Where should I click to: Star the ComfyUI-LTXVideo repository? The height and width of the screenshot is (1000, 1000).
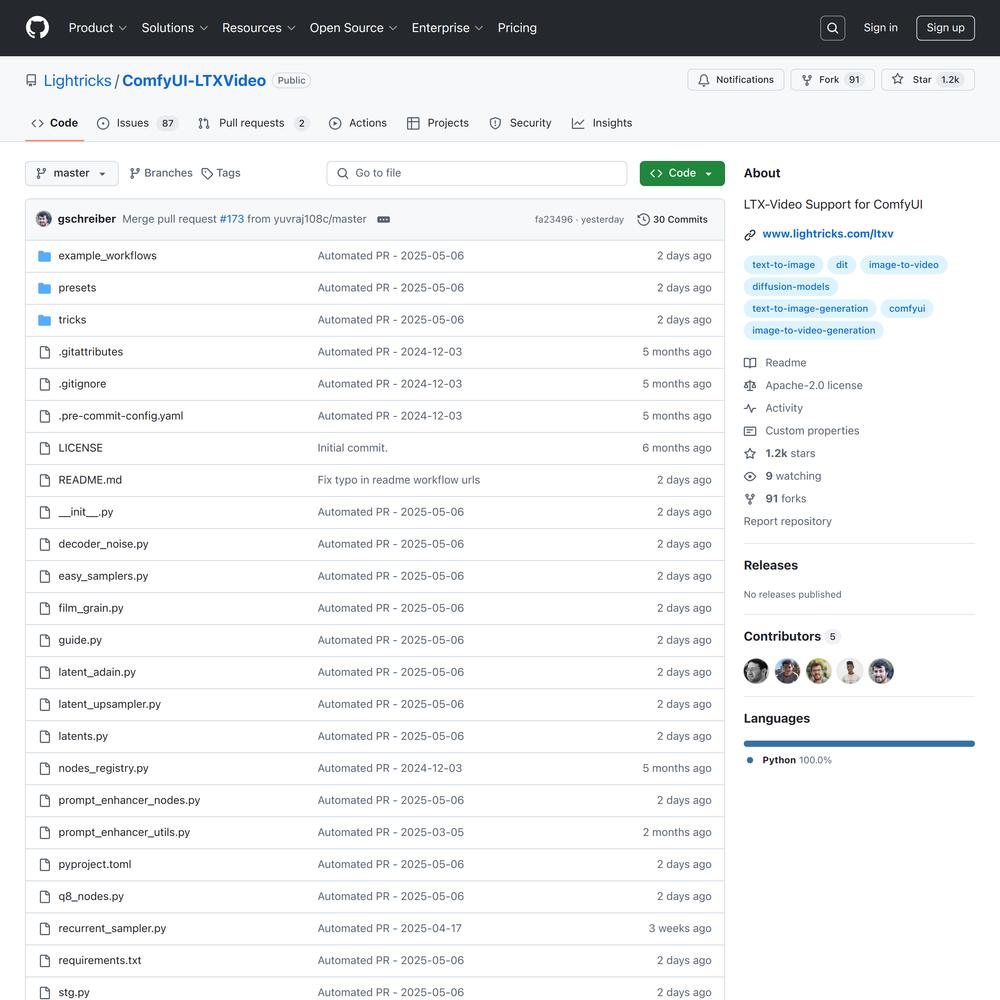pyautogui.click(x=925, y=80)
